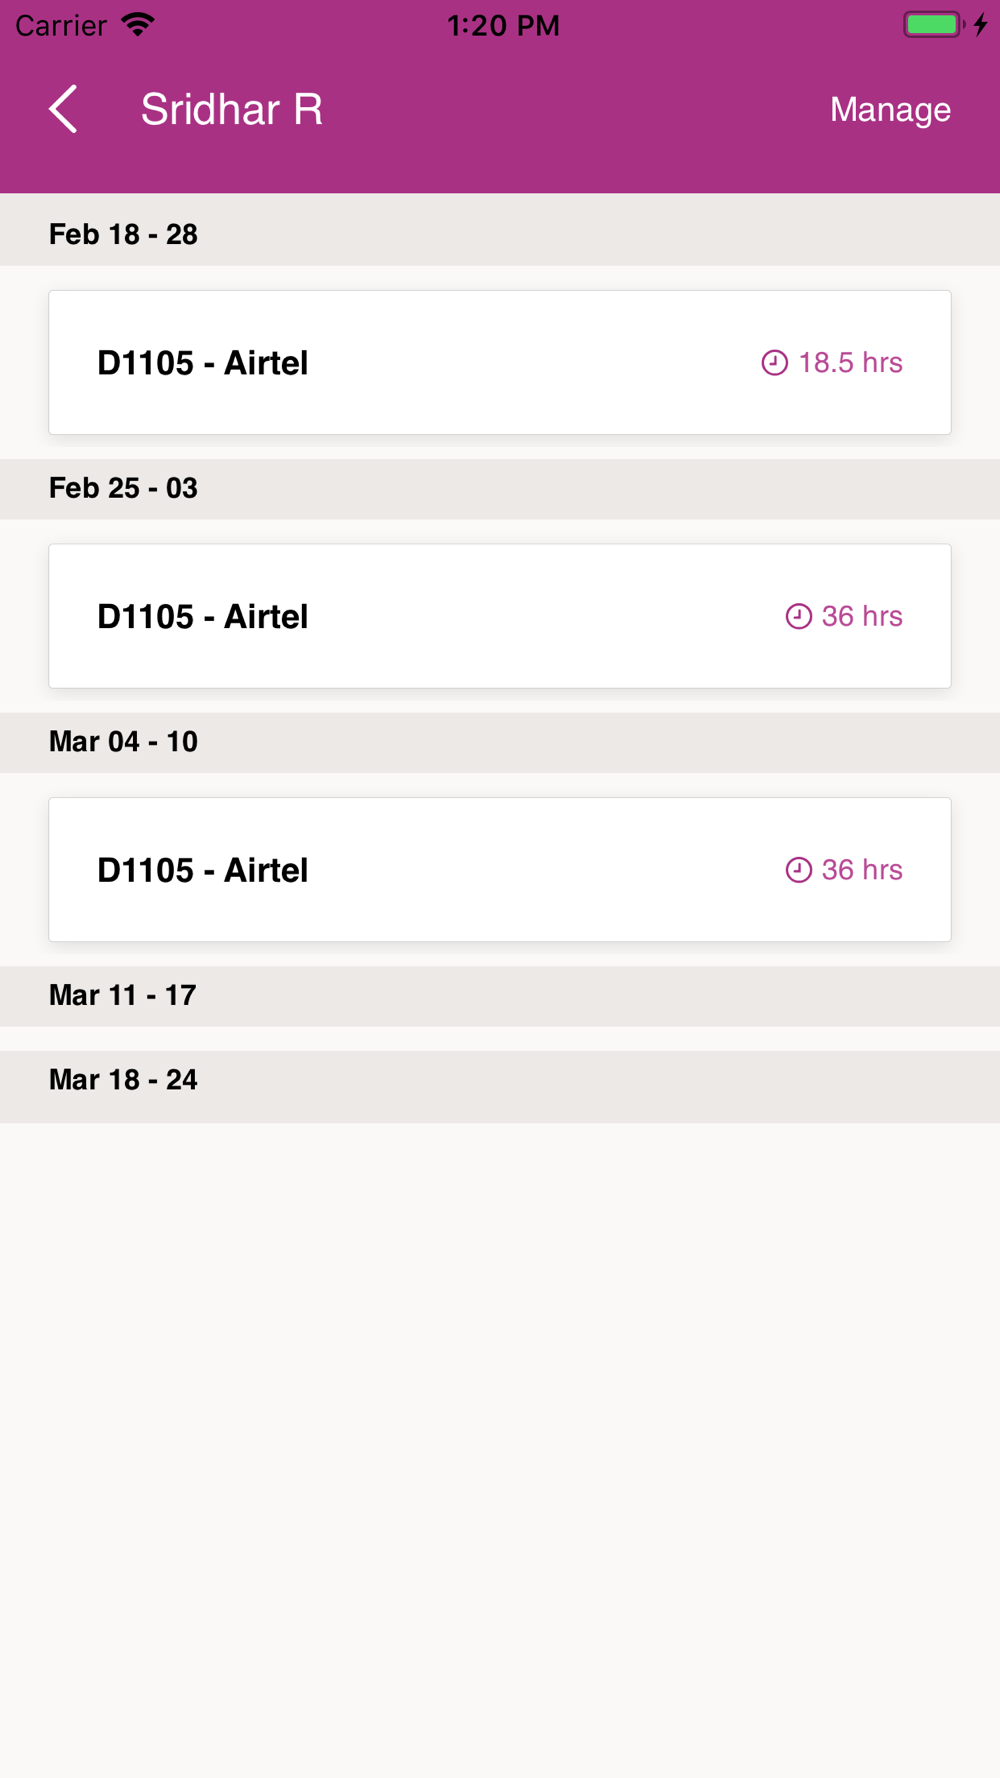Screen dimensions: 1000x1778
Task: Tap the Carrier label in status bar
Action: (61, 25)
